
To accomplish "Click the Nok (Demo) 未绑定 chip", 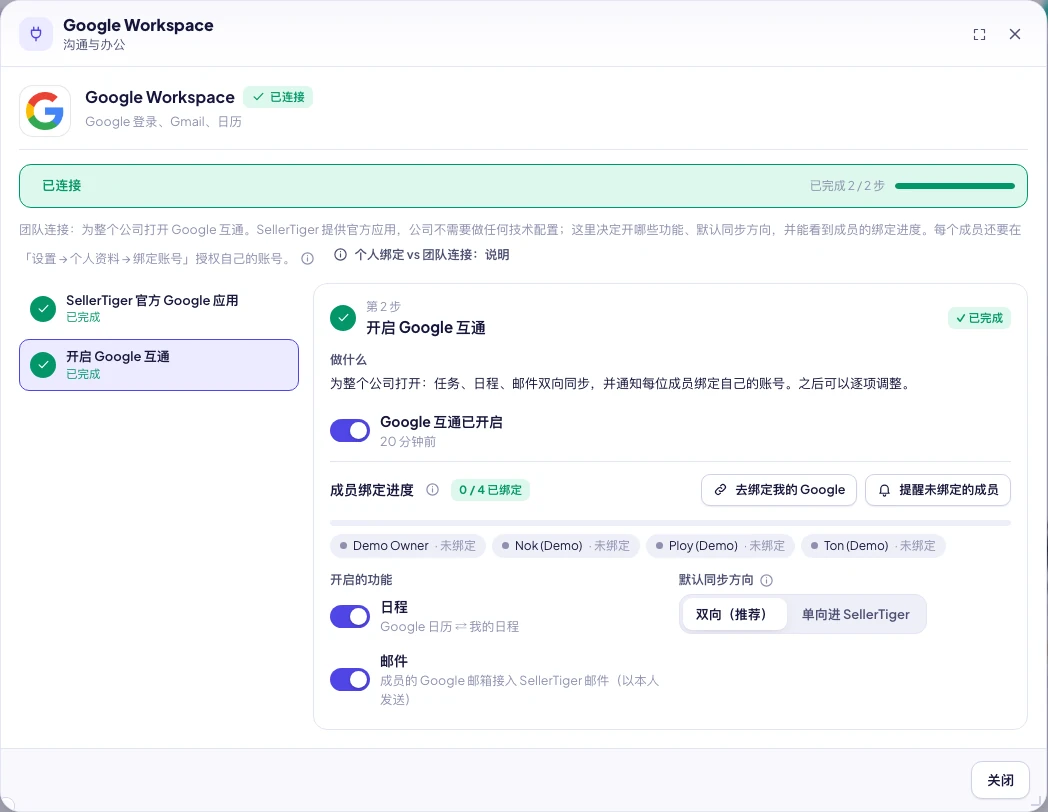I will pyautogui.click(x=565, y=546).
